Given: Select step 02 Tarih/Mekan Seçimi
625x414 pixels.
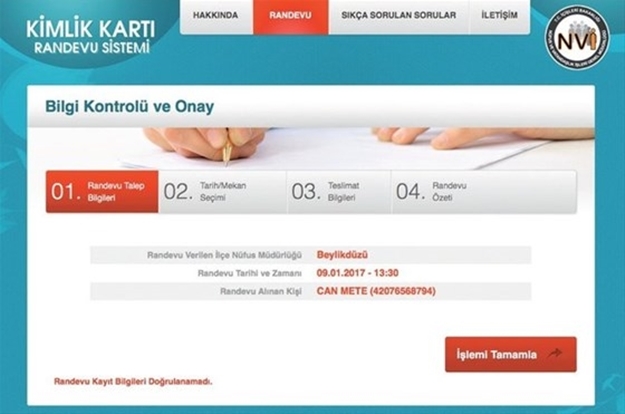Looking at the screenshot, I should coord(220,192).
